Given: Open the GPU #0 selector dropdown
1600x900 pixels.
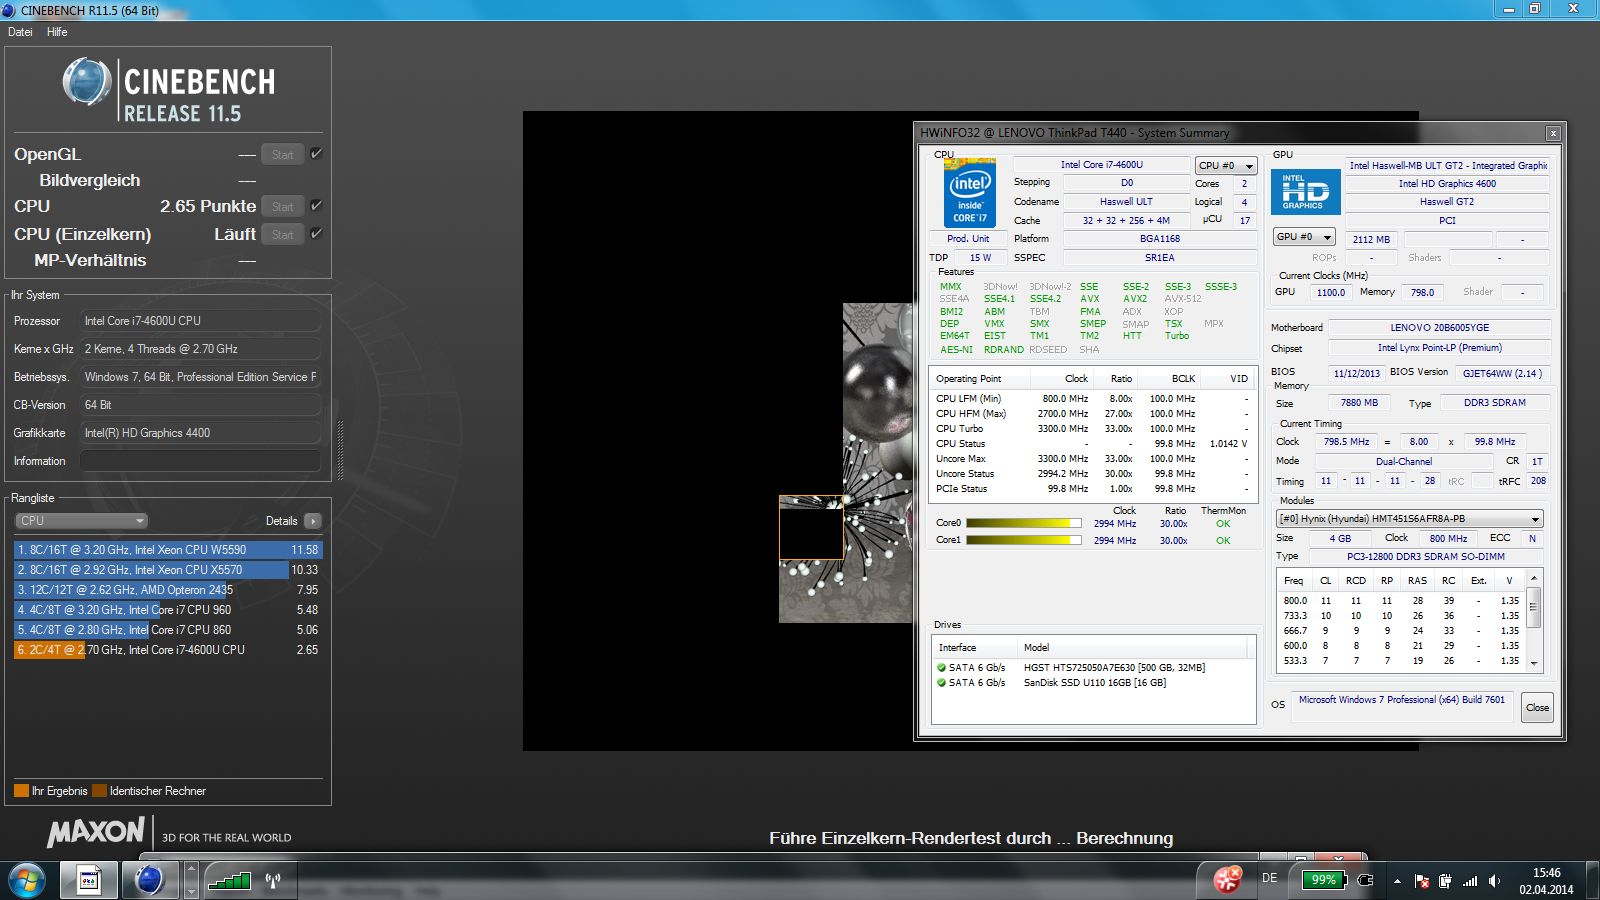Looking at the screenshot, I should pos(1304,237).
